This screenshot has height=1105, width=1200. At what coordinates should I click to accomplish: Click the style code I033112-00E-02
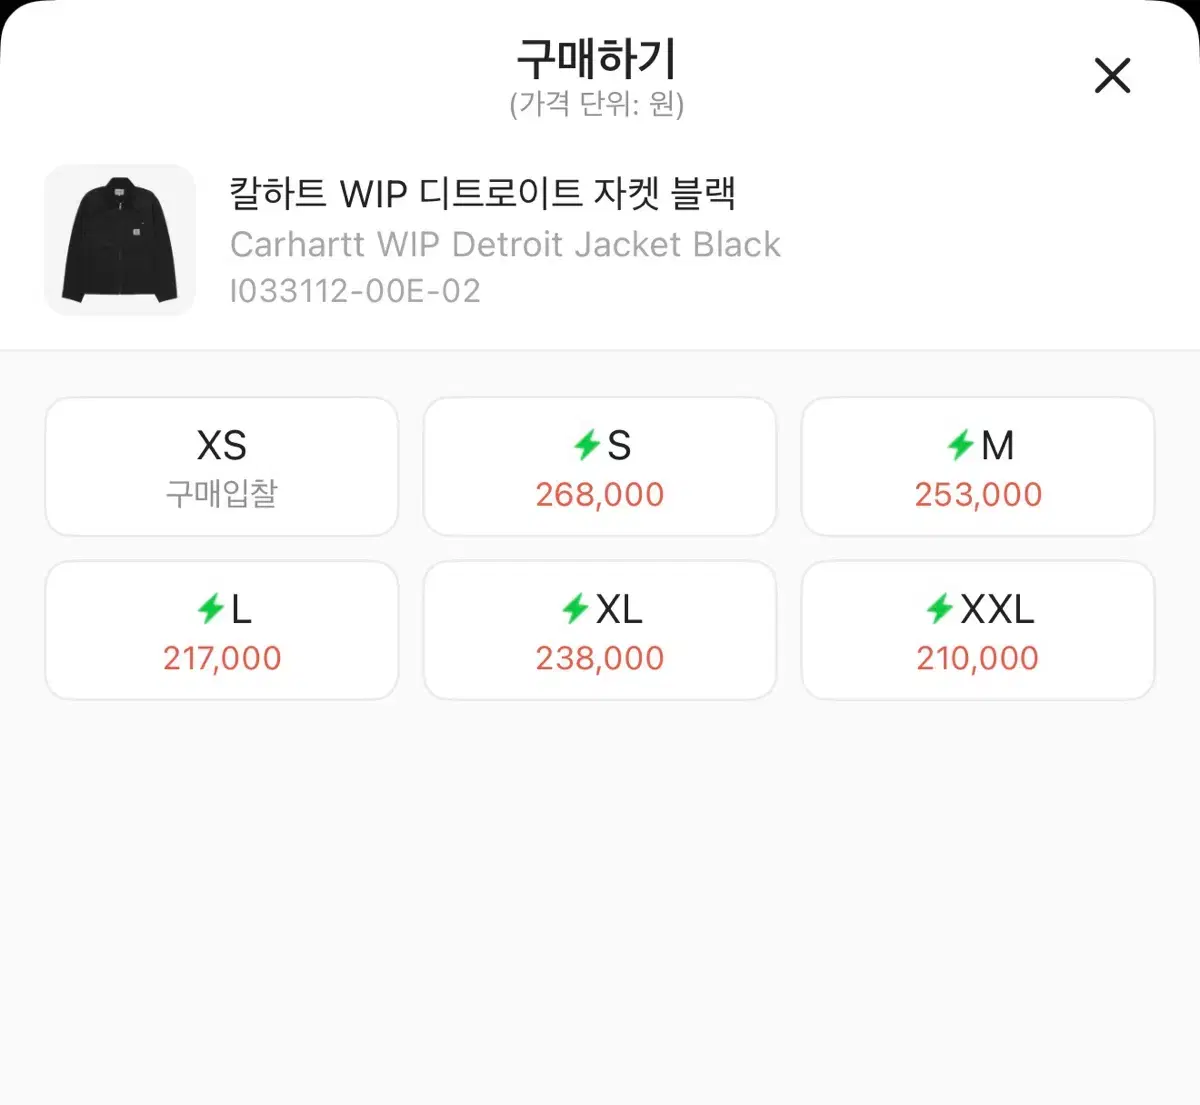(x=355, y=291)
